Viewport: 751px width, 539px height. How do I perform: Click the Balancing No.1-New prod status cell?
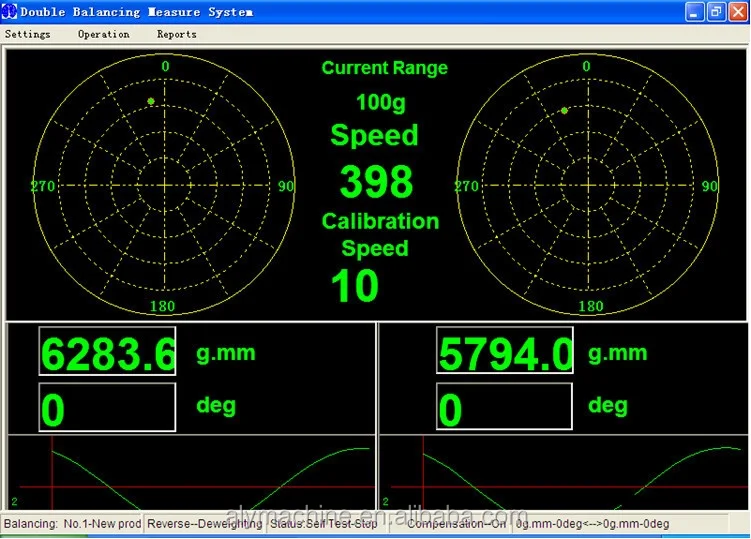click(72, 524)
